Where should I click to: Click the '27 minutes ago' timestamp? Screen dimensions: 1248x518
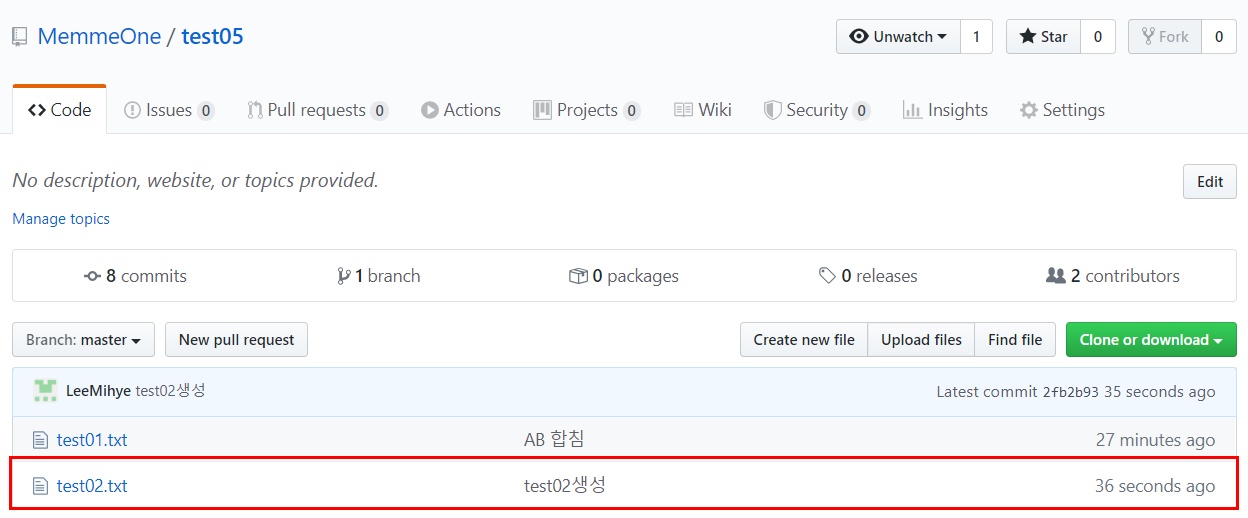tap(1155, 440)
